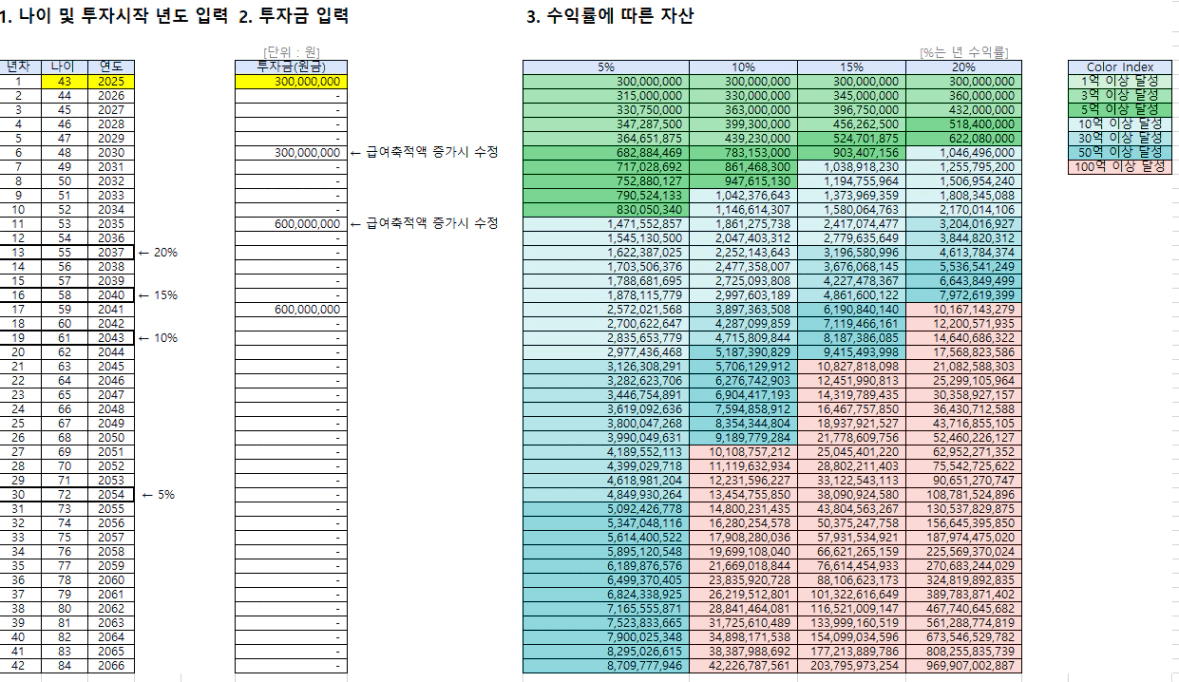Select the value 3,126,308,291

point(606,366)
